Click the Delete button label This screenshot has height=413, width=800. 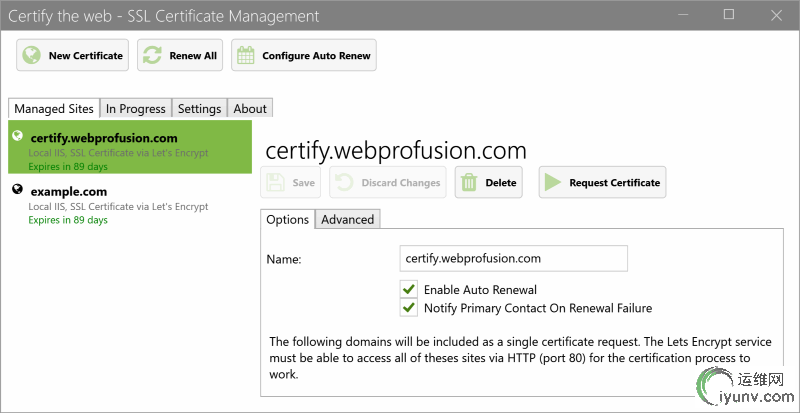(501, 183)
